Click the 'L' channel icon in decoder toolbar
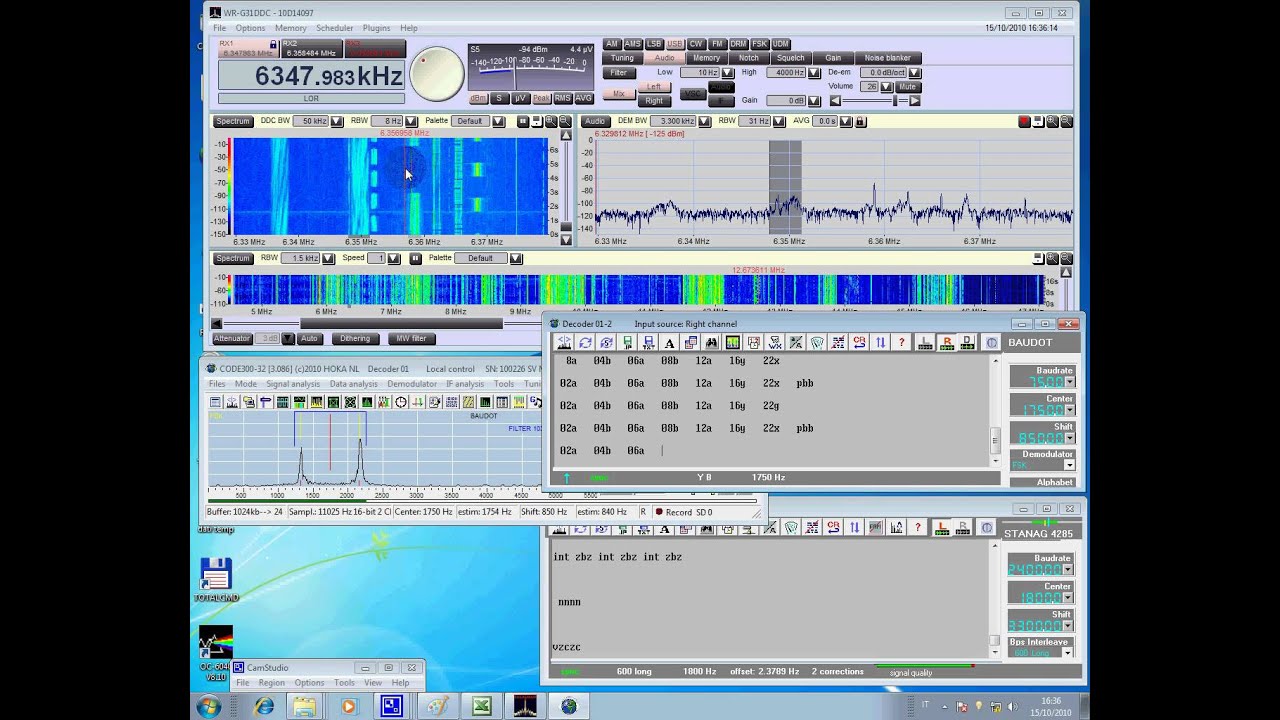Viewport: 1280px width, 720px height. (925, 342)
